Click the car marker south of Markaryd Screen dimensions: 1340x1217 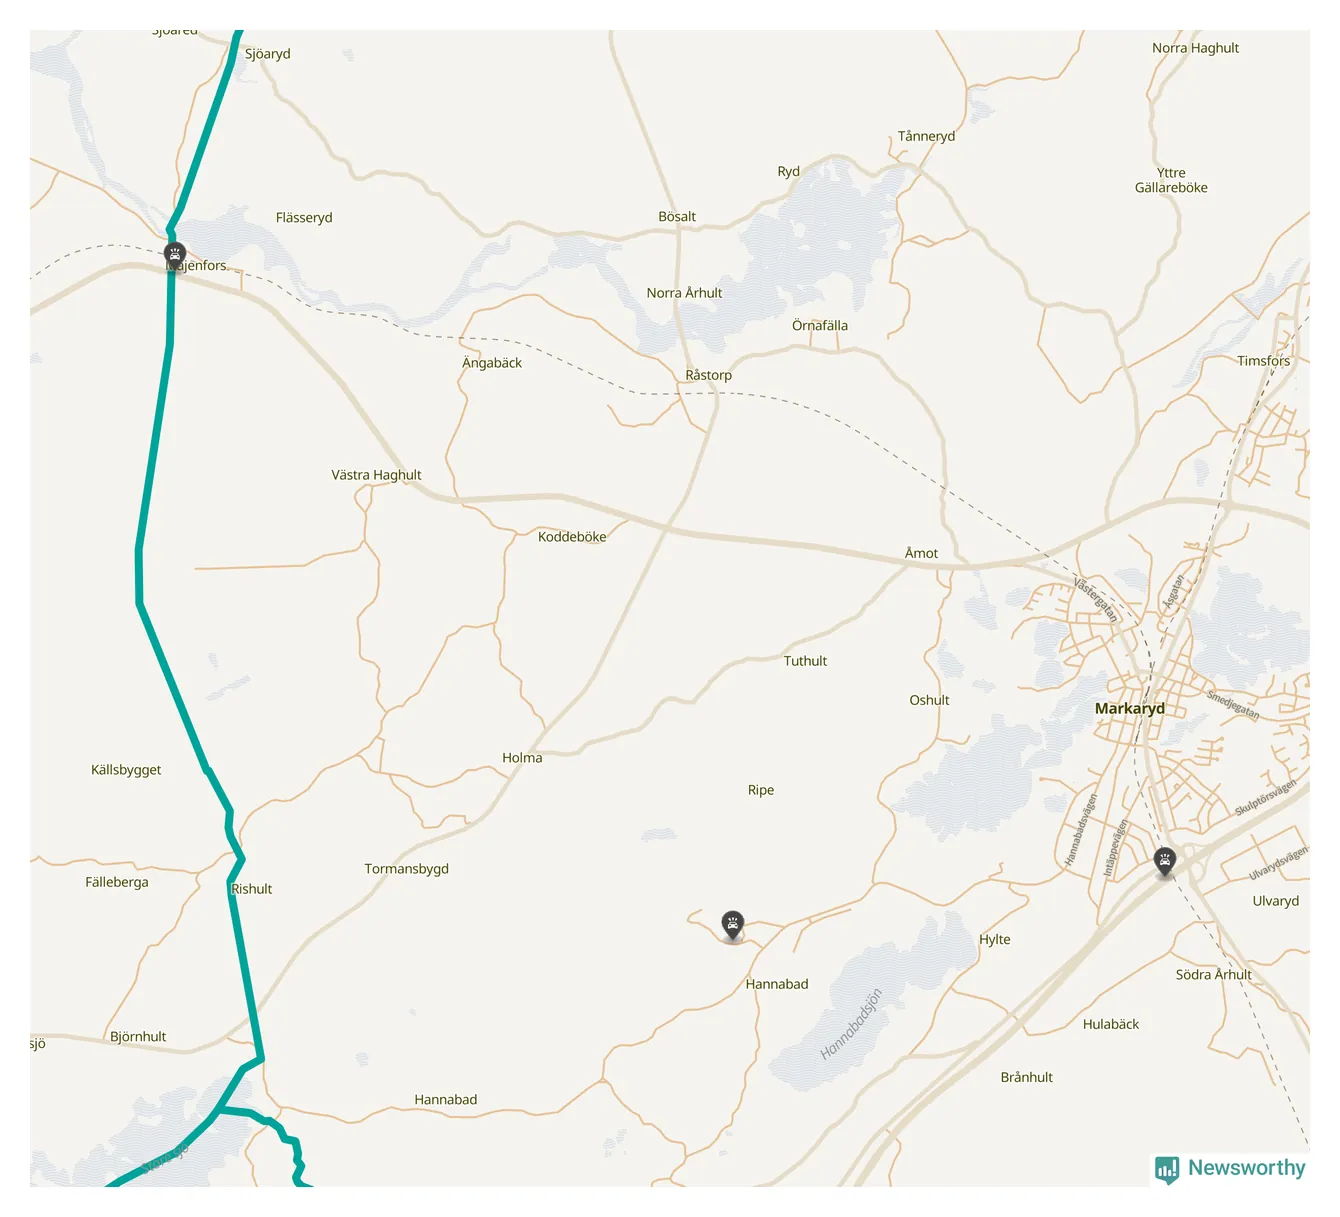1165,861
